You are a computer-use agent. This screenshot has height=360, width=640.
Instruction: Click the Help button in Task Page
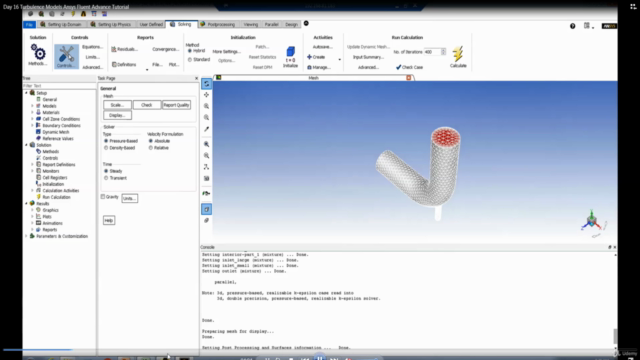(109, 220)
